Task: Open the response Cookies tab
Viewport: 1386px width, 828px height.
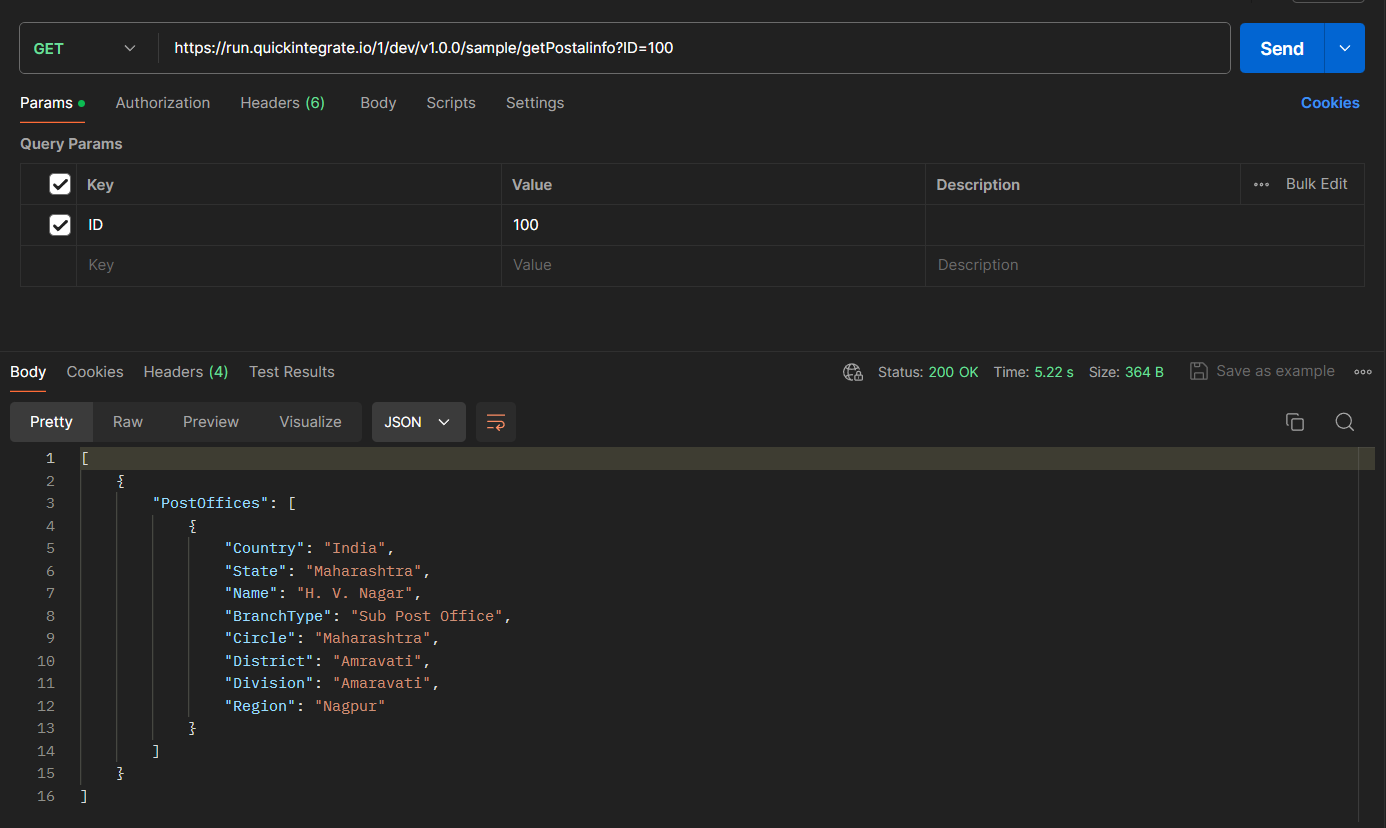Action: [95, 372]
